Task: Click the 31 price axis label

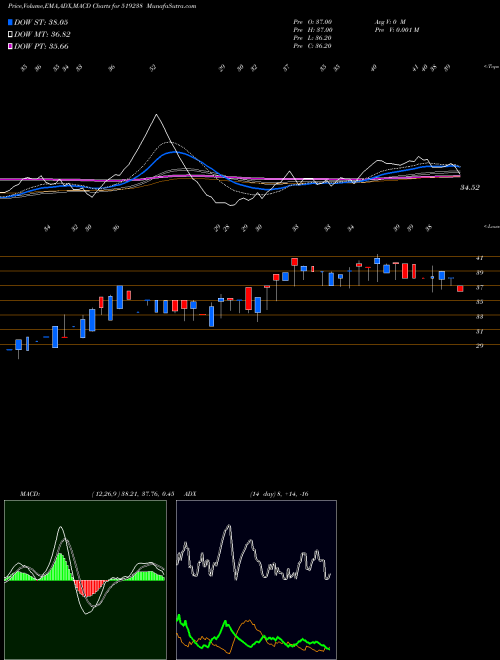Action: pos(479,331)
